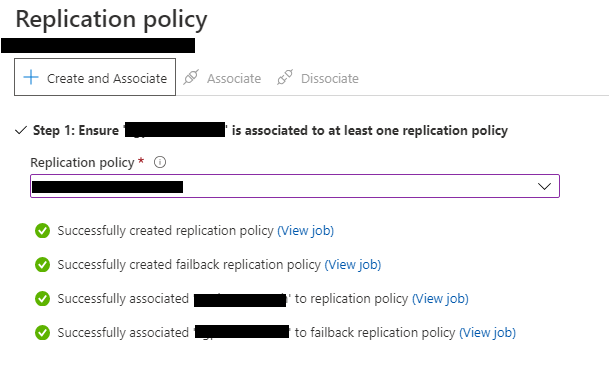The image size is (609, 368).
Task: Expand the chevron arrow of the policy dropdown
Action: [x=544, y=187]
